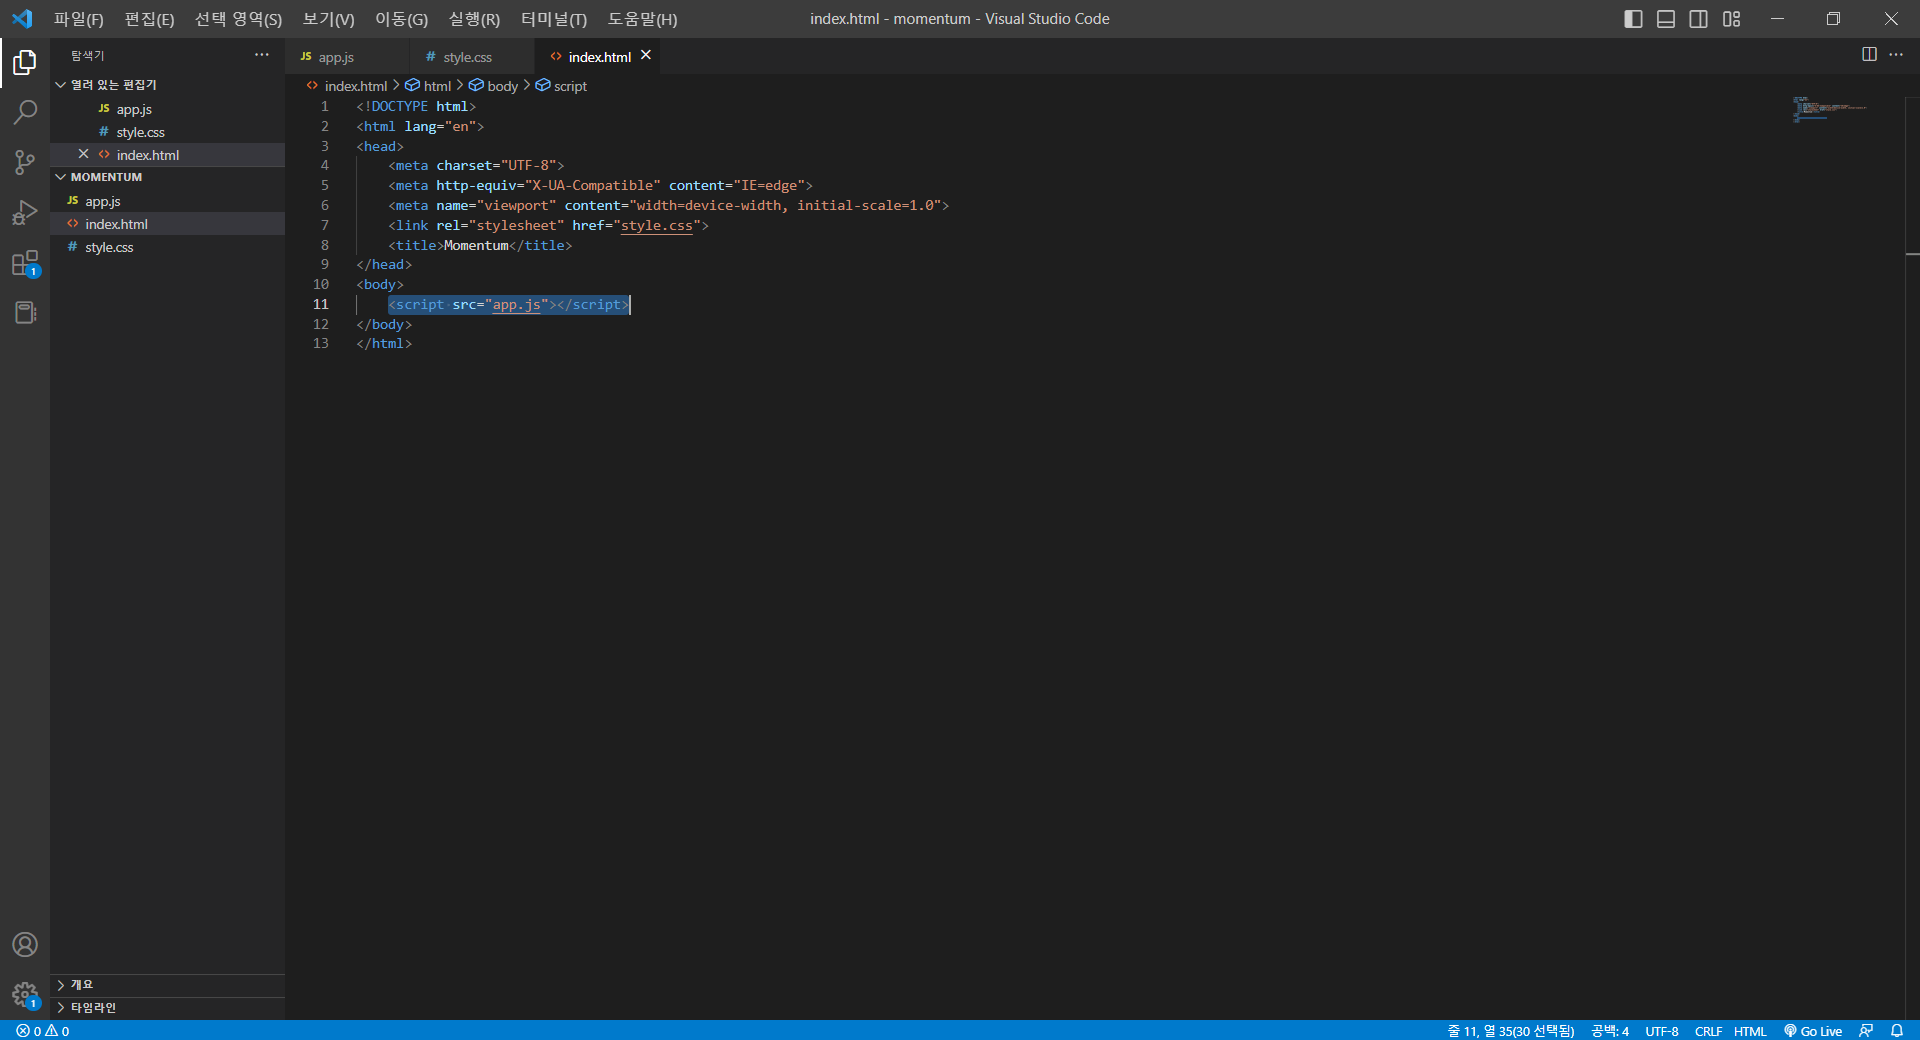Click line and column position indicator

[x=1511, y=1031]
